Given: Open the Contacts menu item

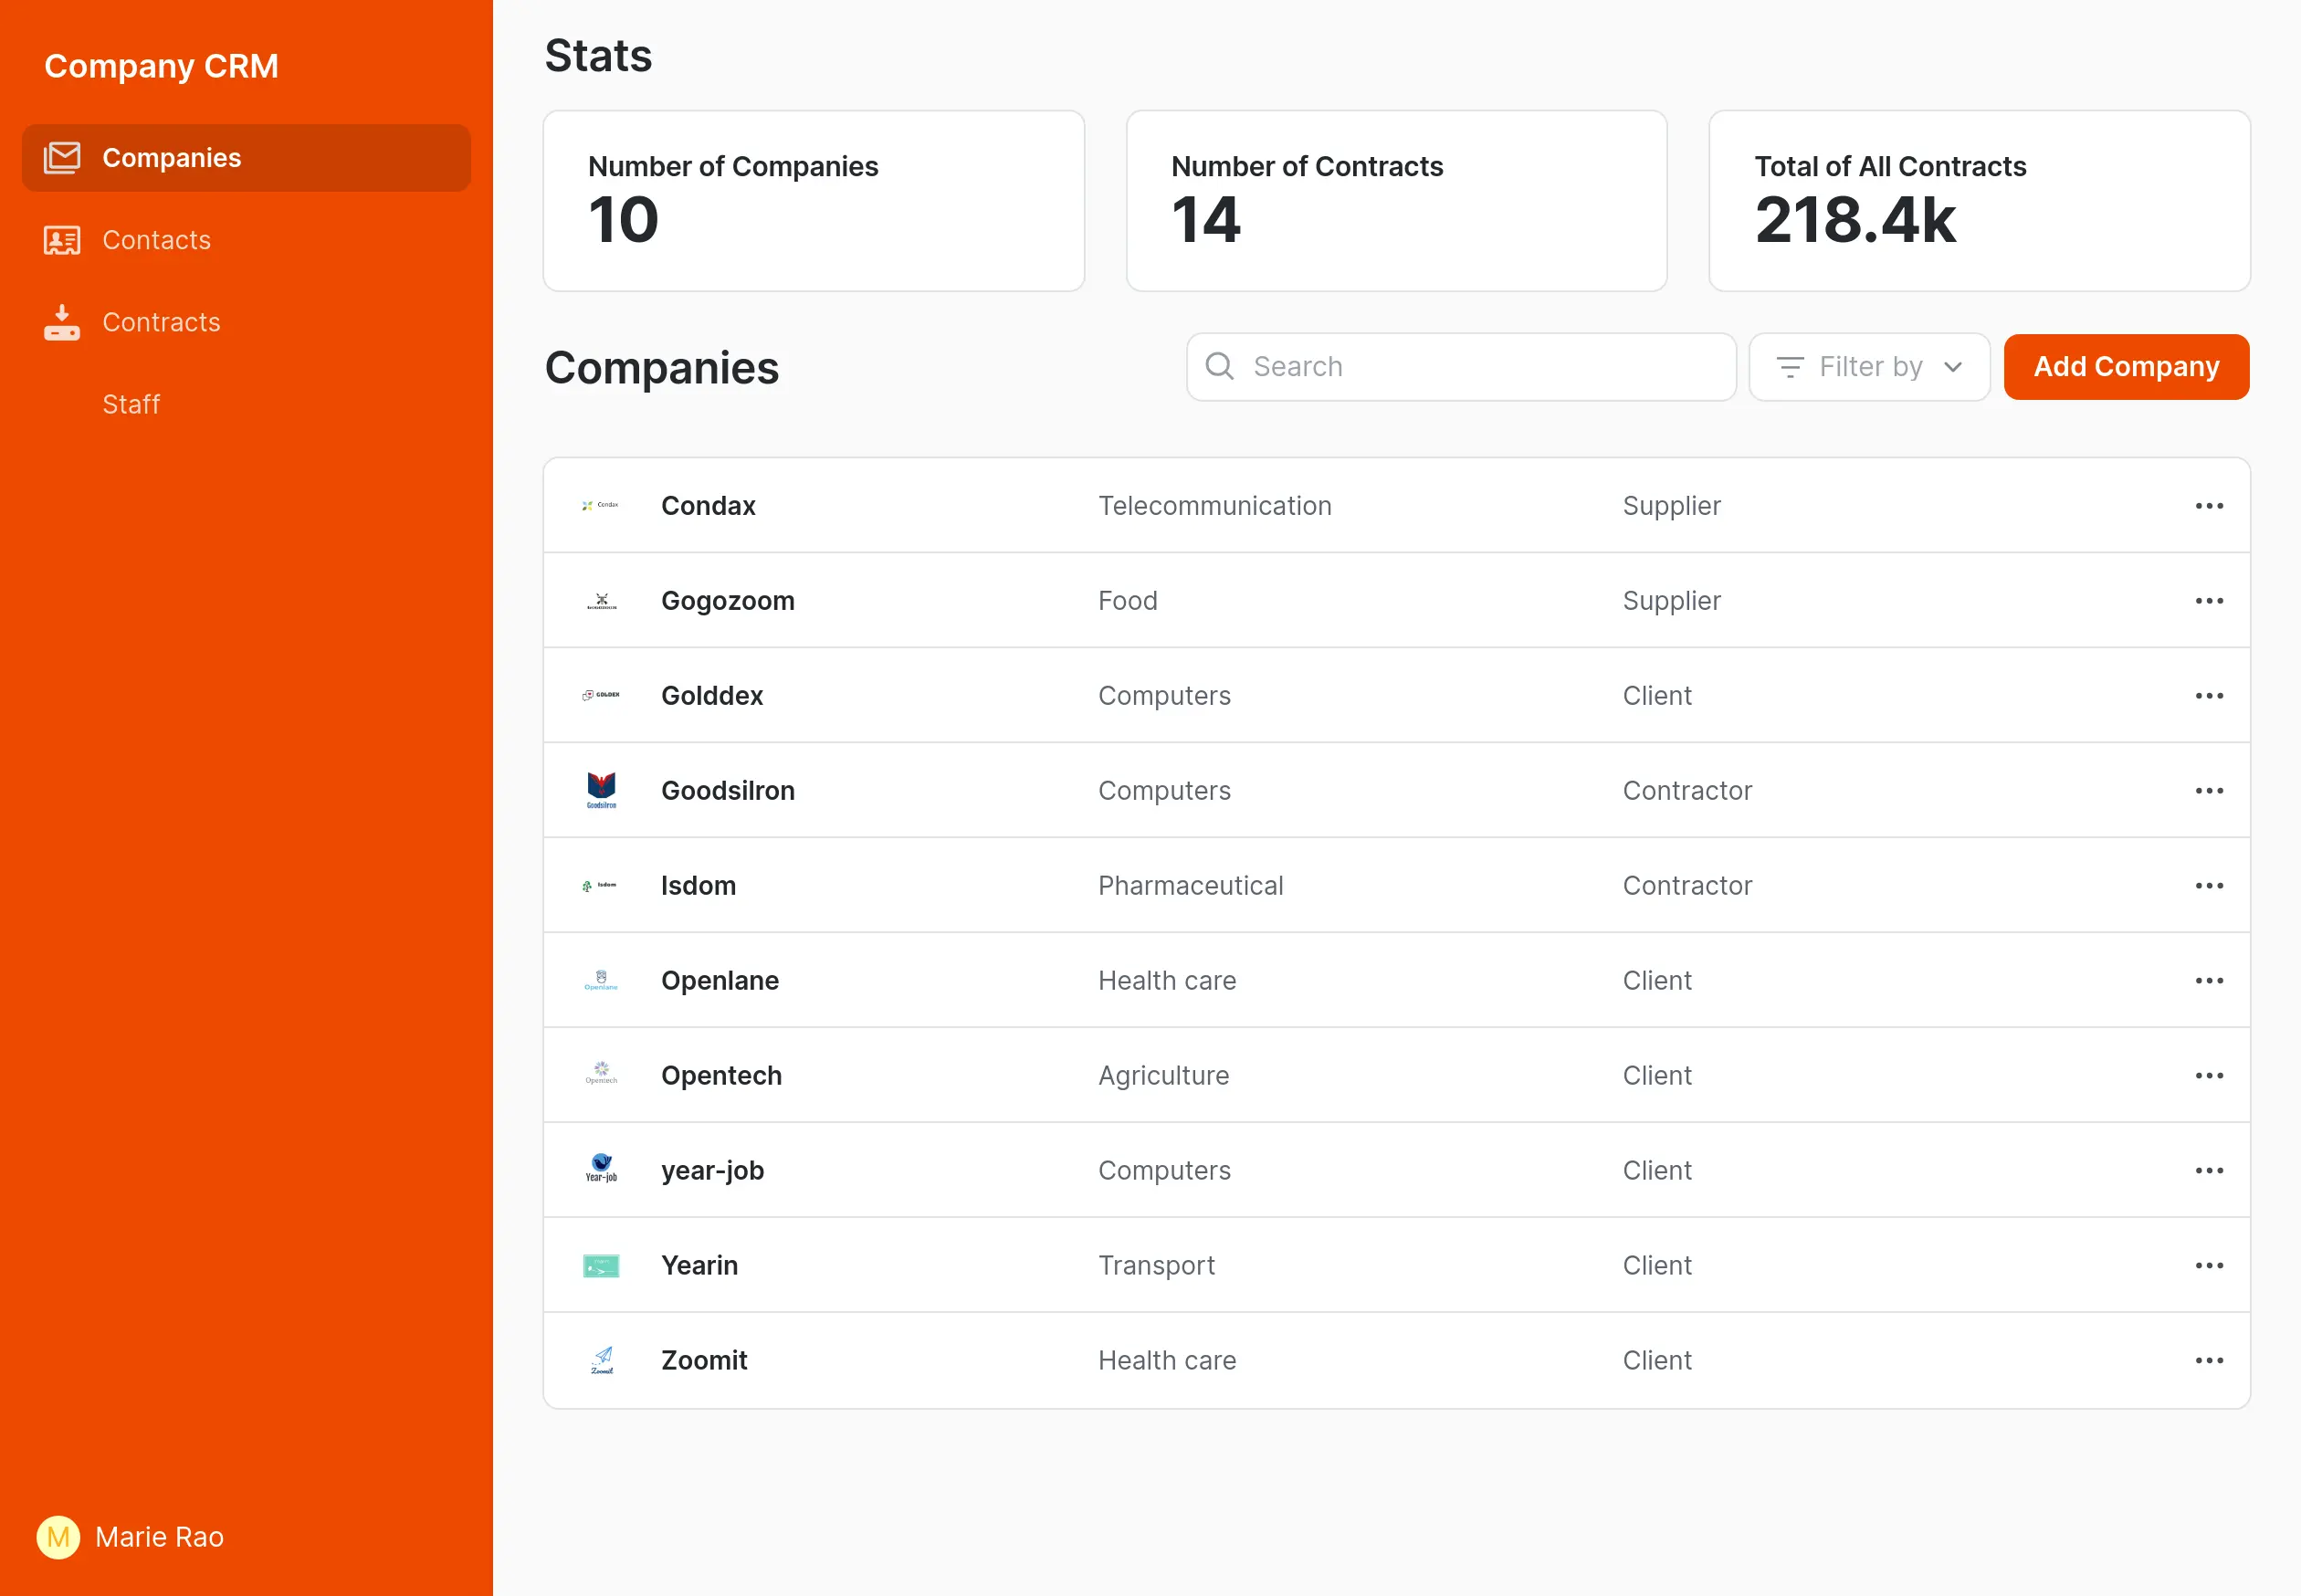Looking at the screenshot, I should [x=156, y=240].
